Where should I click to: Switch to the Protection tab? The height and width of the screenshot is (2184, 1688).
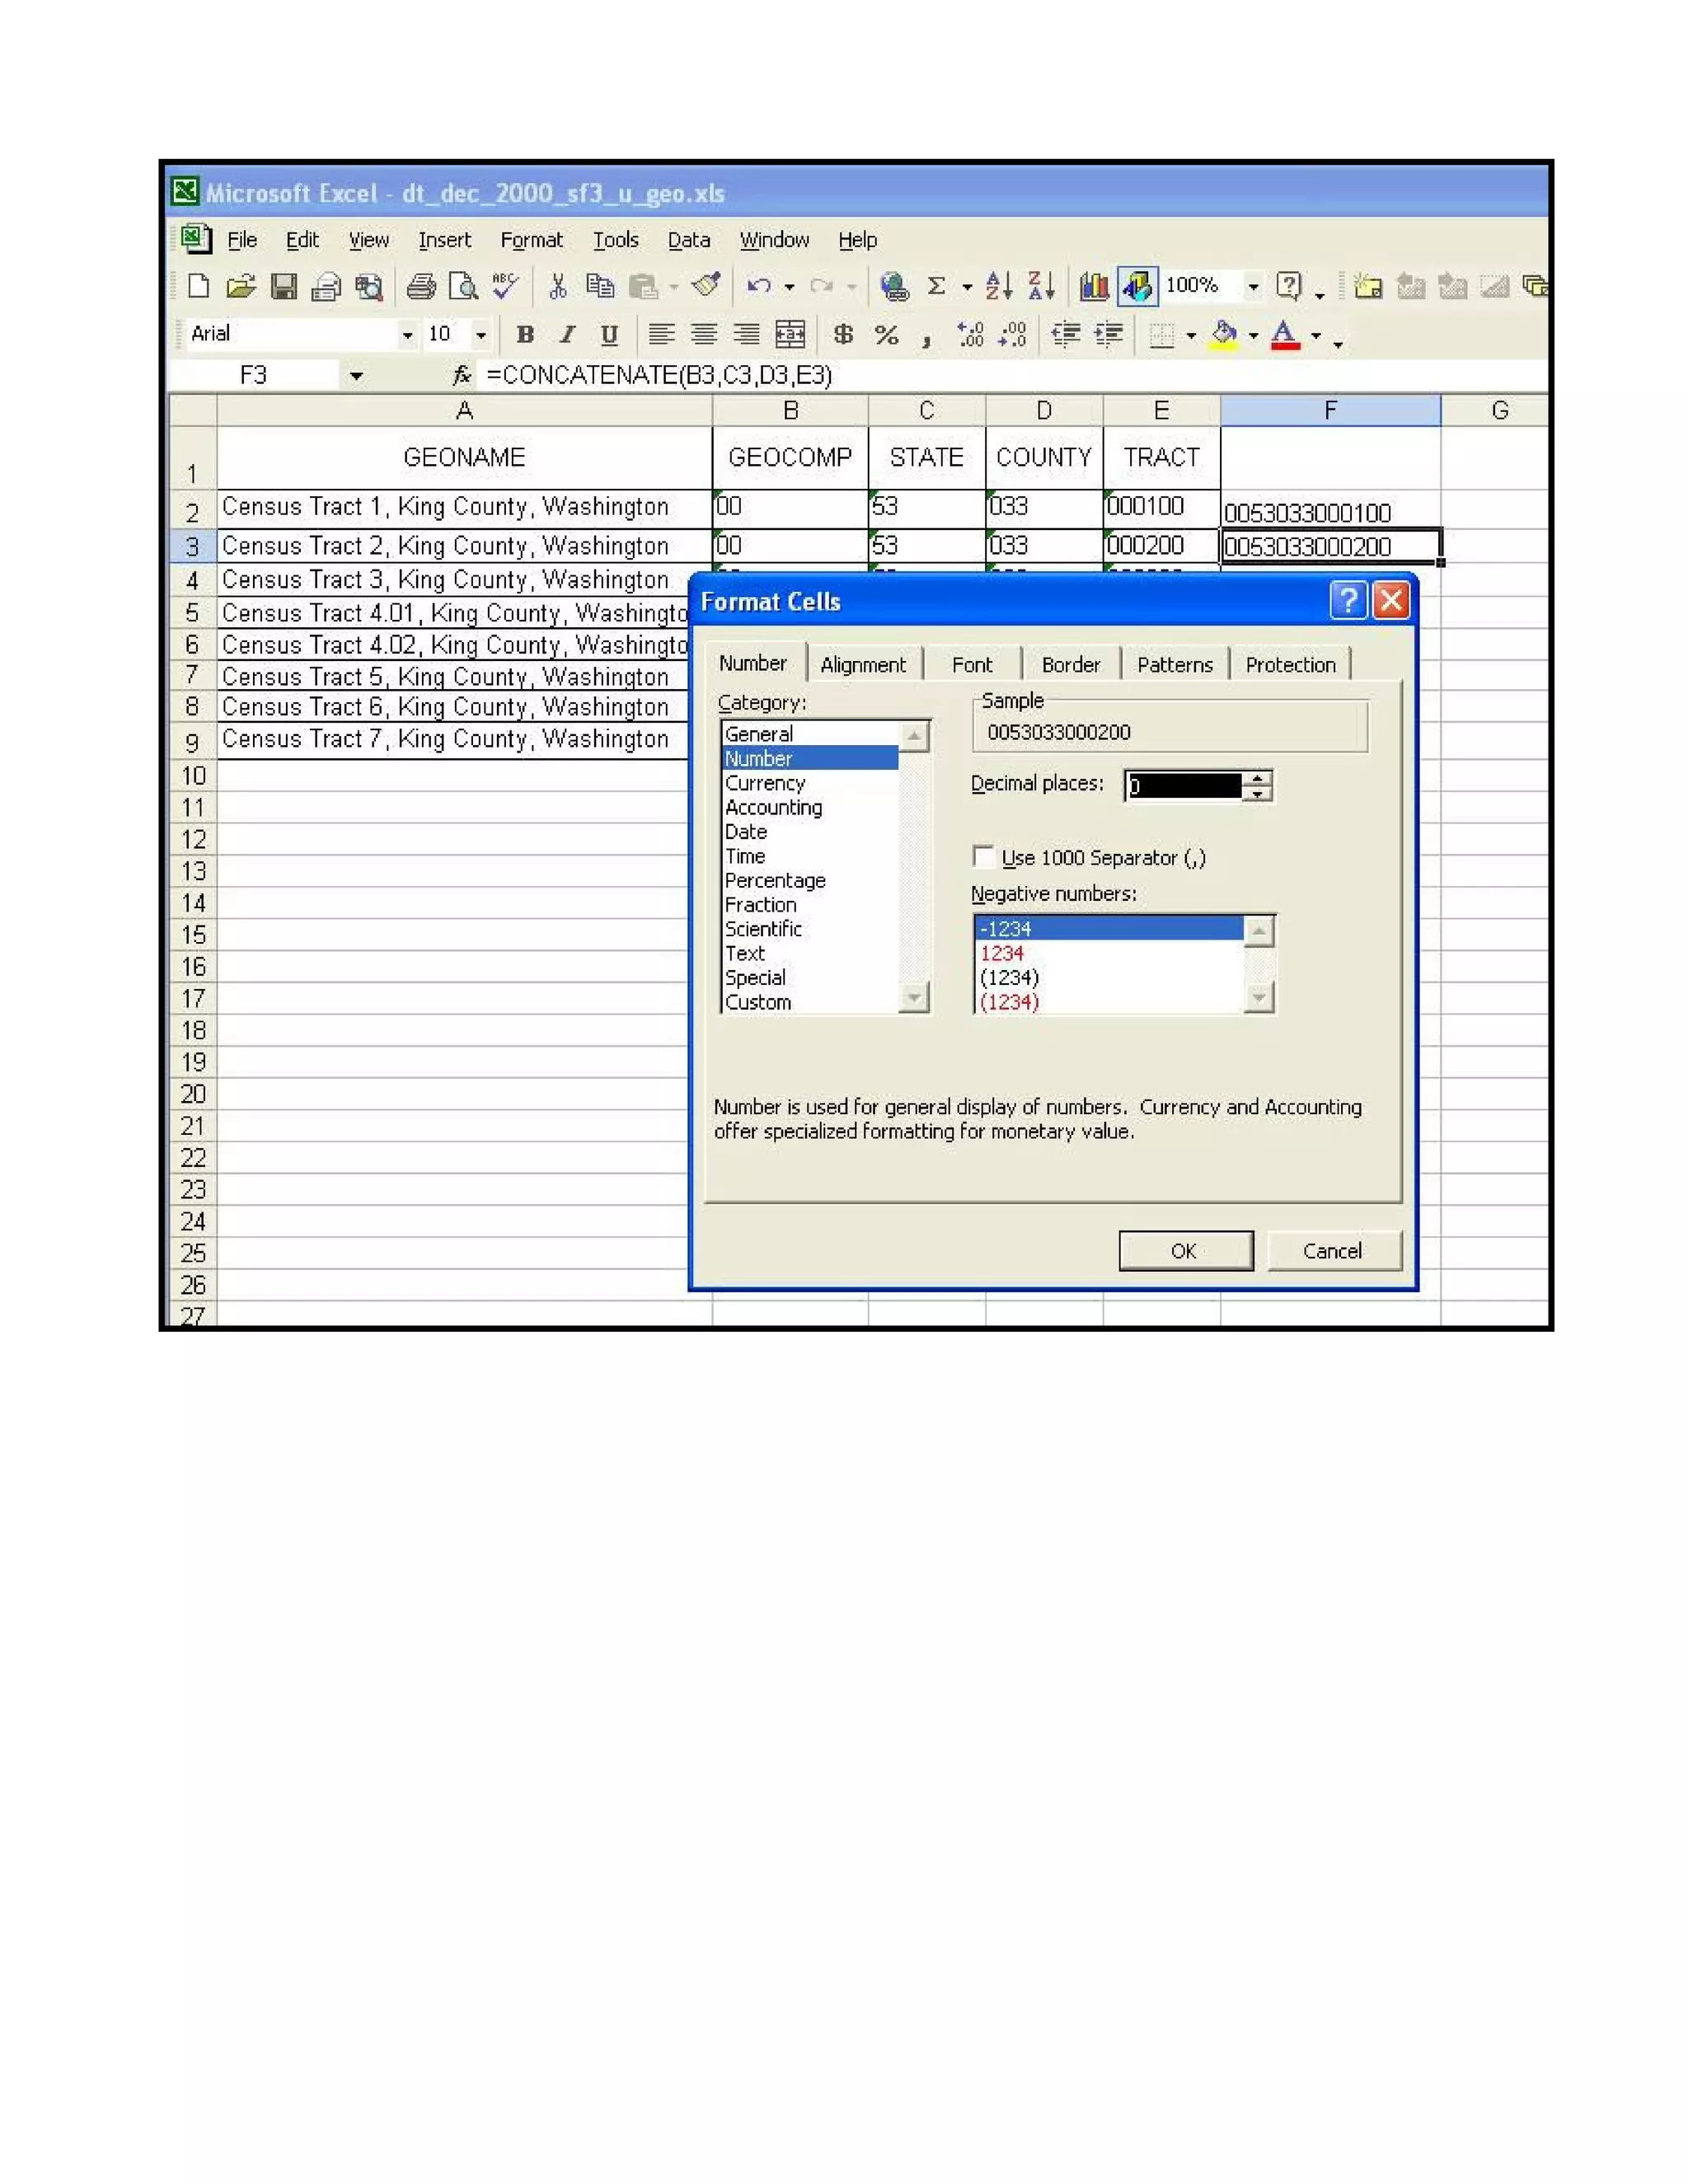pyautogui.click(x=1290, y=664)
